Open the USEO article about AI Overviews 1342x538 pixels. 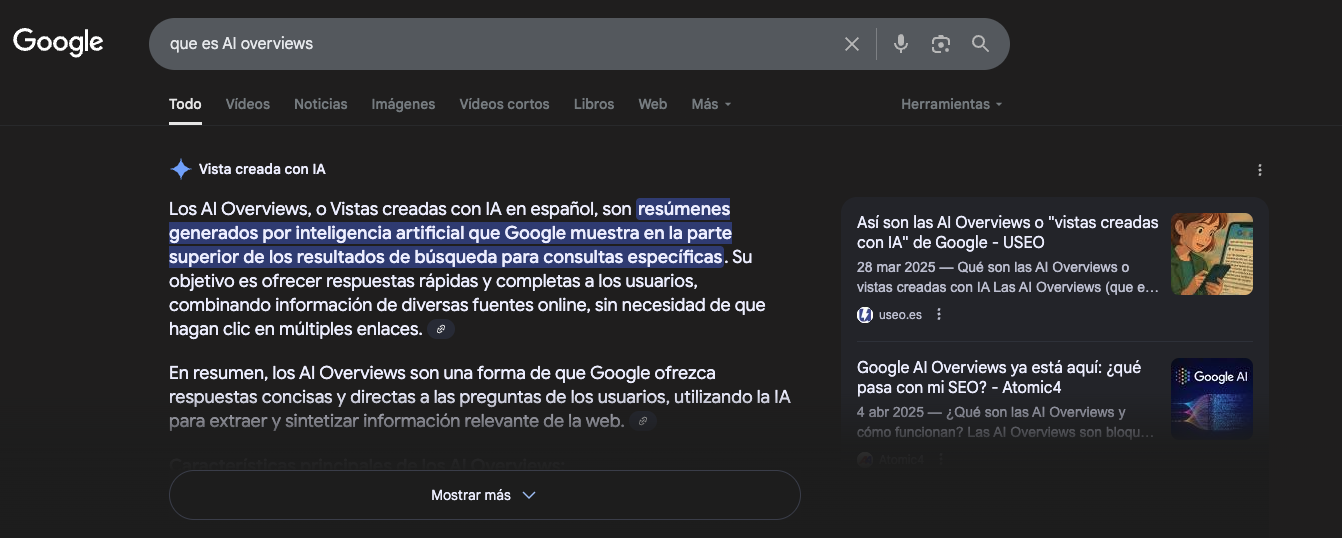(1008, 232)
